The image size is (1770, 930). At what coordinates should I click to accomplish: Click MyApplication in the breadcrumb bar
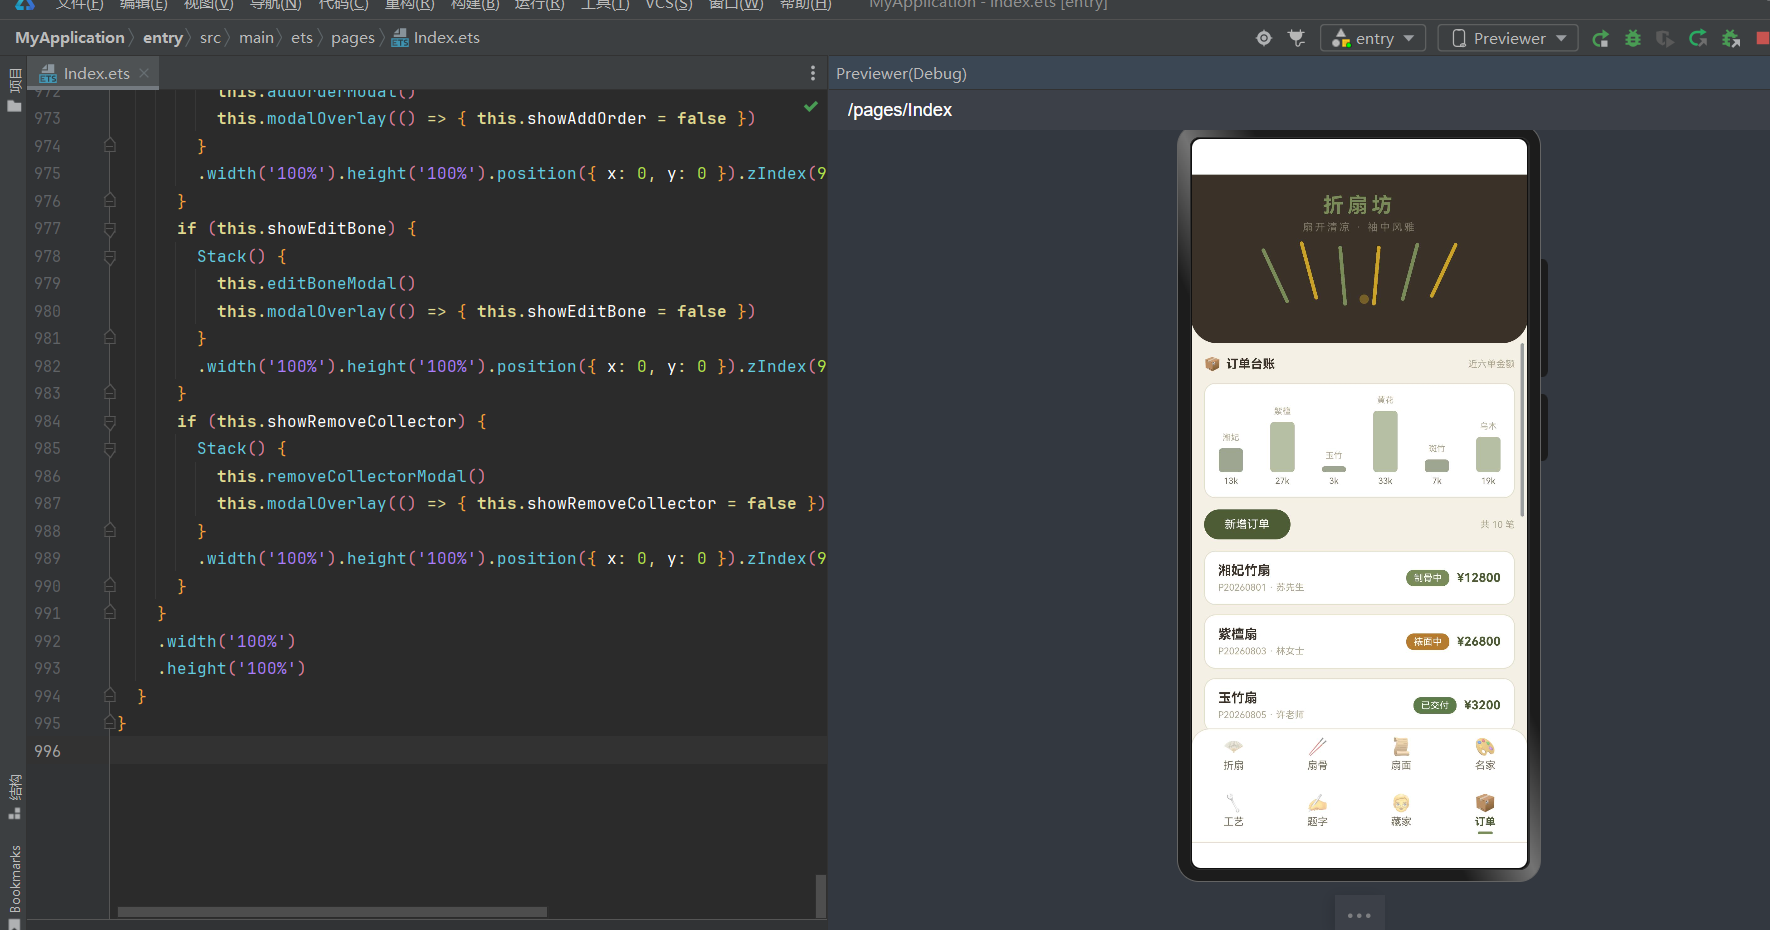pyautogui.click(x=69, y=38)
